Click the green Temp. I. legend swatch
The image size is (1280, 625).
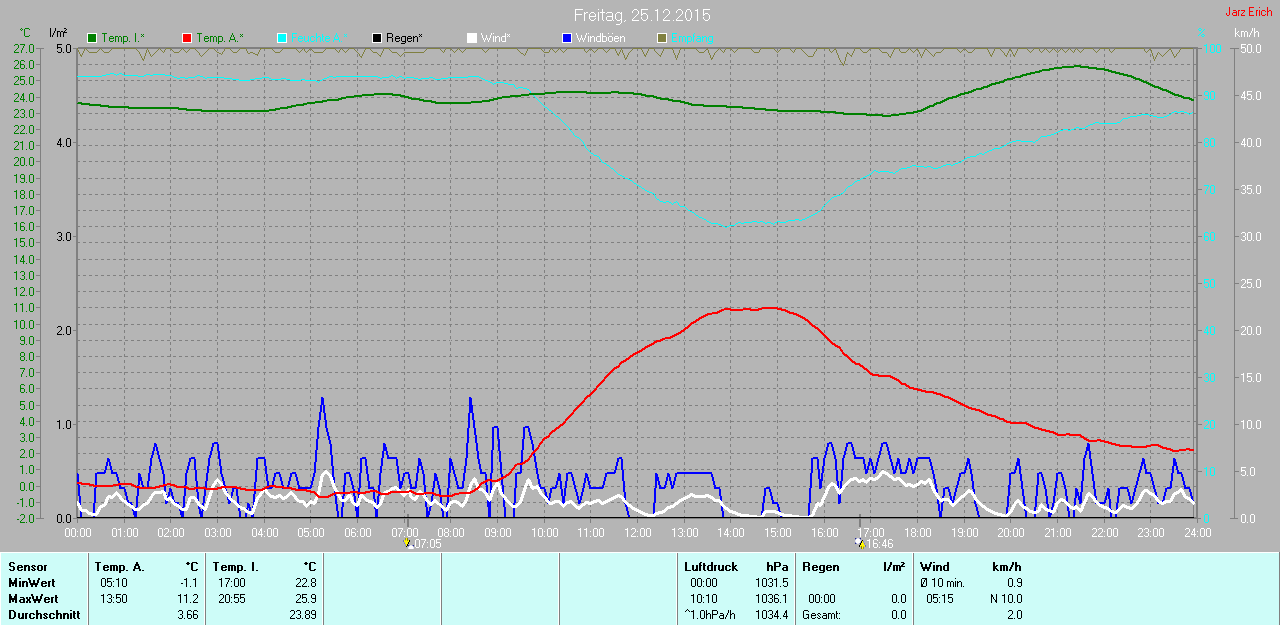pyautogui.click(x=93, y=38)
